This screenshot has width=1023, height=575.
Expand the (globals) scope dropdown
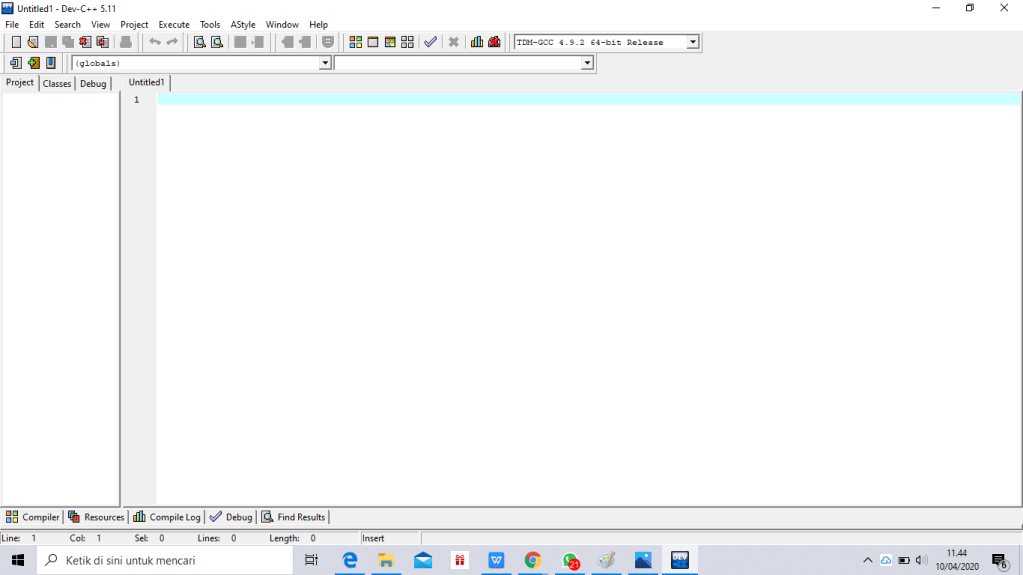click(325, 63)
